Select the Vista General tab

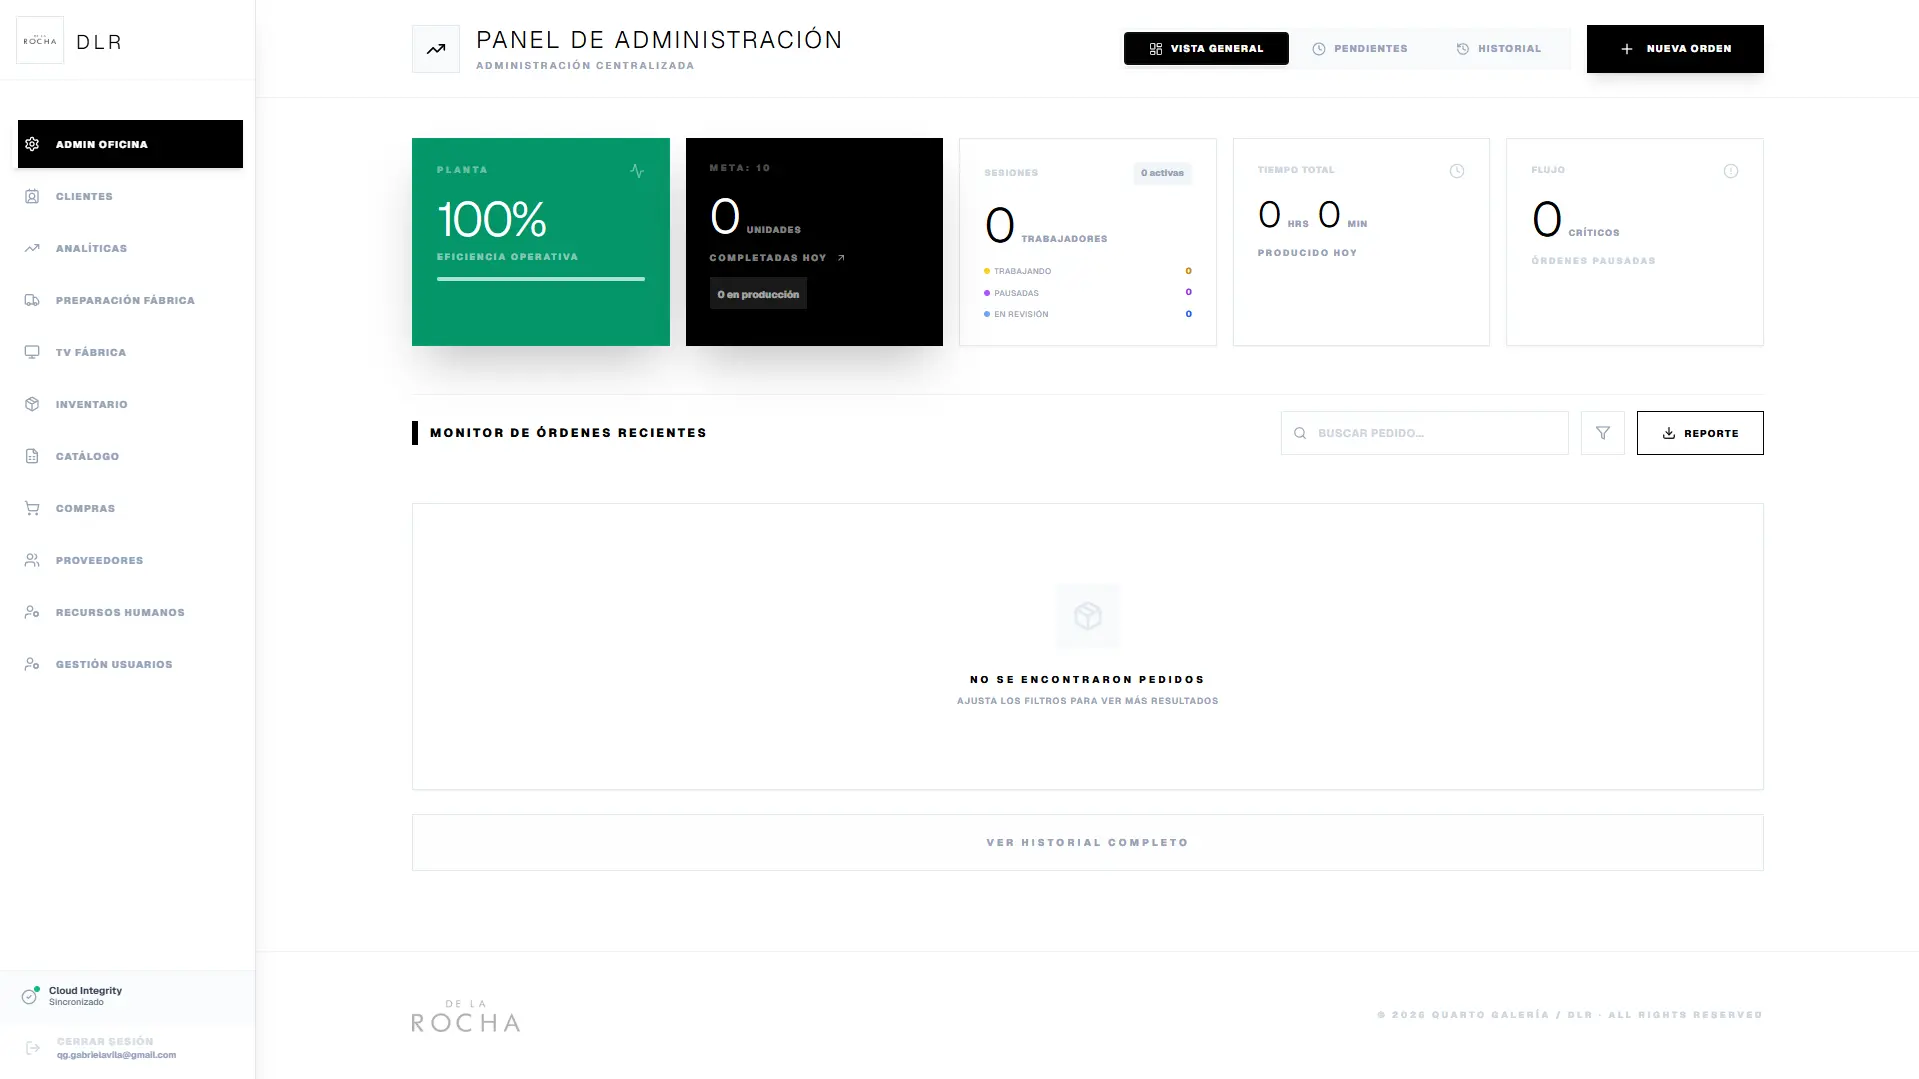(1206, 49)
